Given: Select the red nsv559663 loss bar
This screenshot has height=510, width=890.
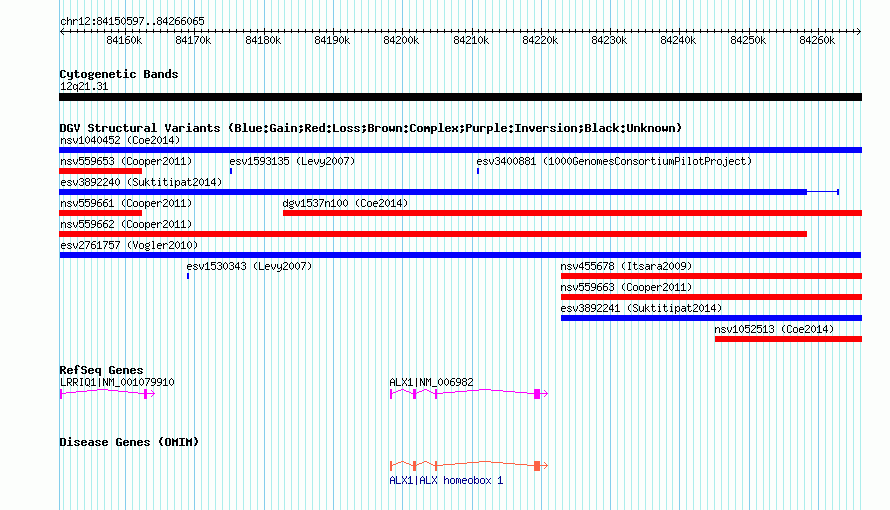Looking at the screenshot, I should [711, 297].
